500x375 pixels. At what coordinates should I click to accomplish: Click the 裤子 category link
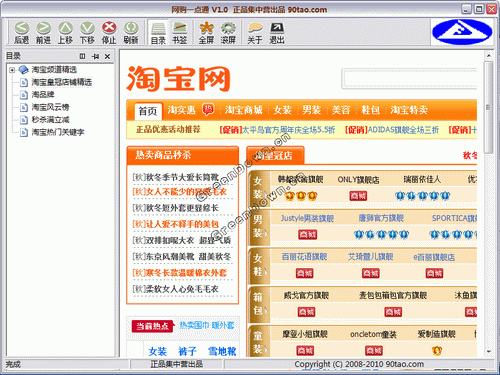click(187, 351)
